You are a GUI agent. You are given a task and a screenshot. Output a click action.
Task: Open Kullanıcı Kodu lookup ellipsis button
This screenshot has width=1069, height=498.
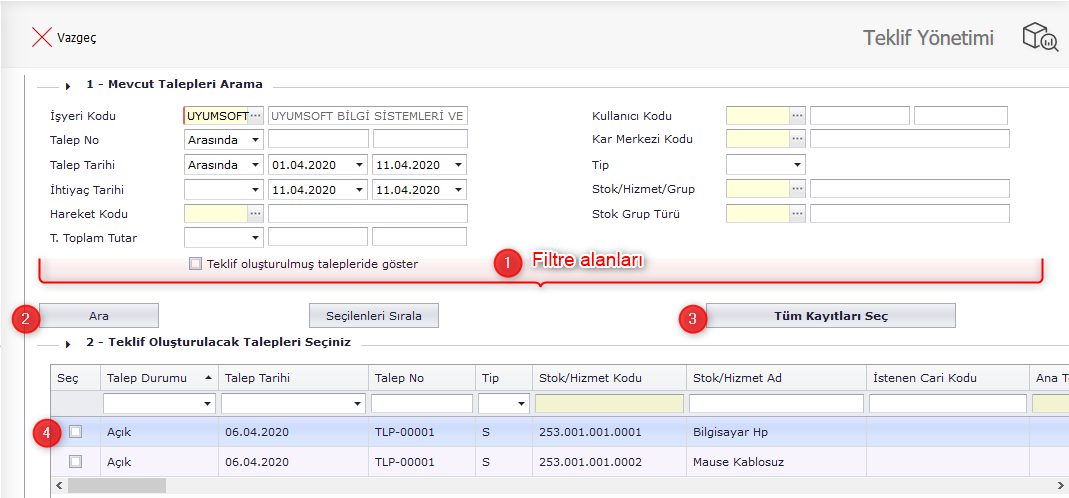coord(797,115)
